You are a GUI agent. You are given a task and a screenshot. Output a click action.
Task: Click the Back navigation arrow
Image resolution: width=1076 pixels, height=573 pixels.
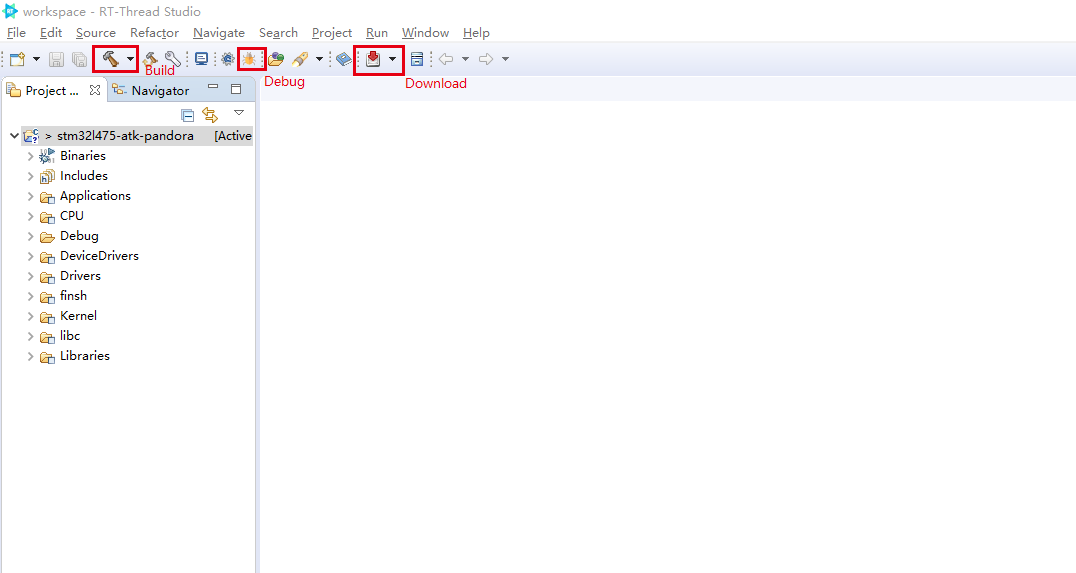(x=446, y=59)
